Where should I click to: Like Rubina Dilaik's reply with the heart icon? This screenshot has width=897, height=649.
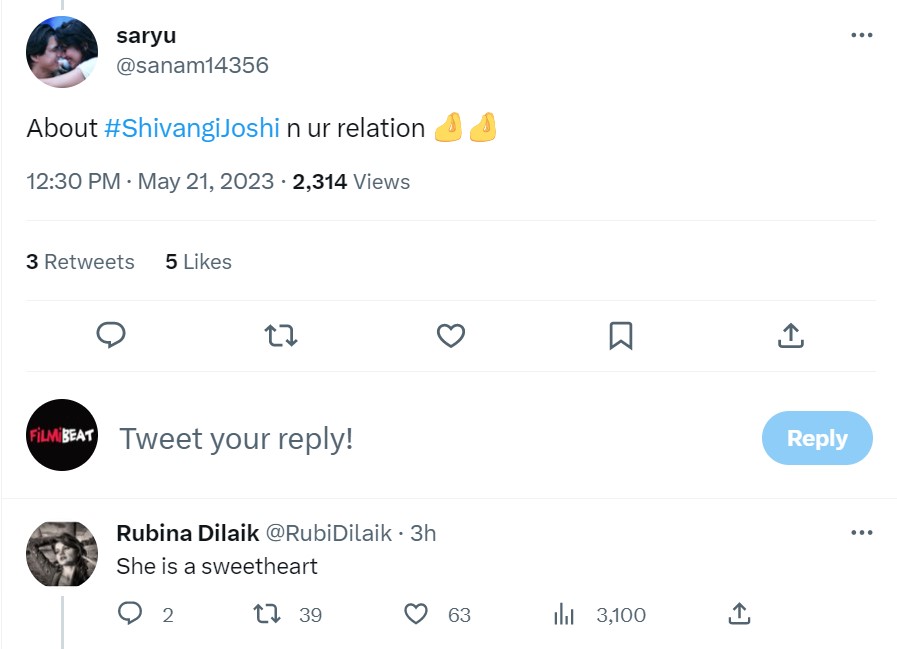(x=415, y=614)
